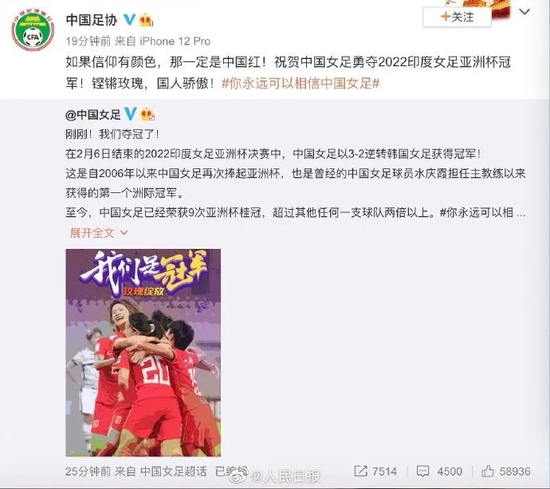Expand full text via 展开全文
The width and height of the screenshot is (550, 489).
coord(92,233)
